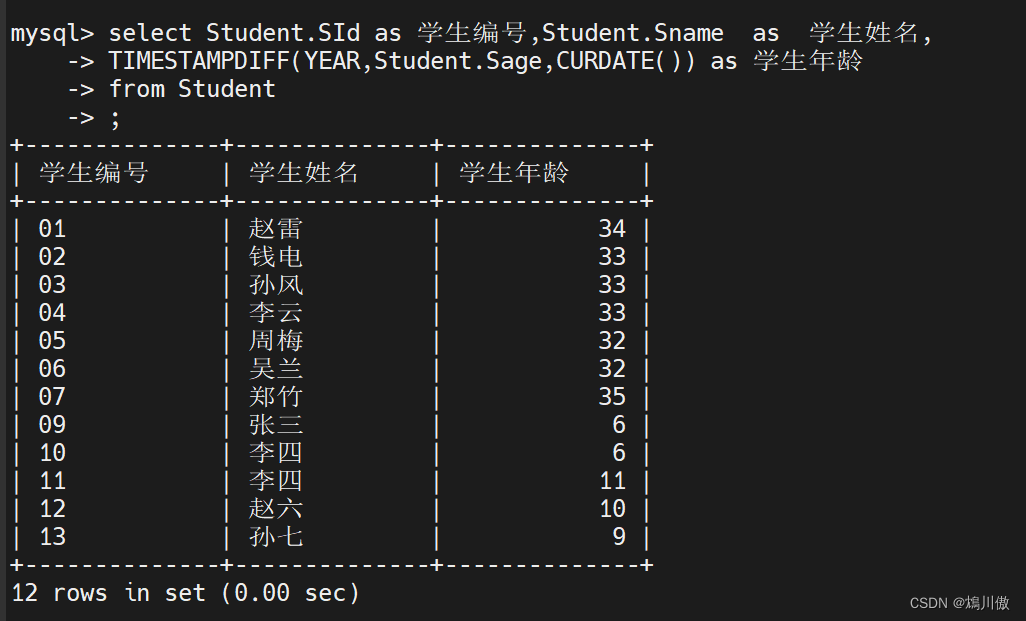Select the 学生姓名 header in result table

pyautogui.click(x=304, y=173)
